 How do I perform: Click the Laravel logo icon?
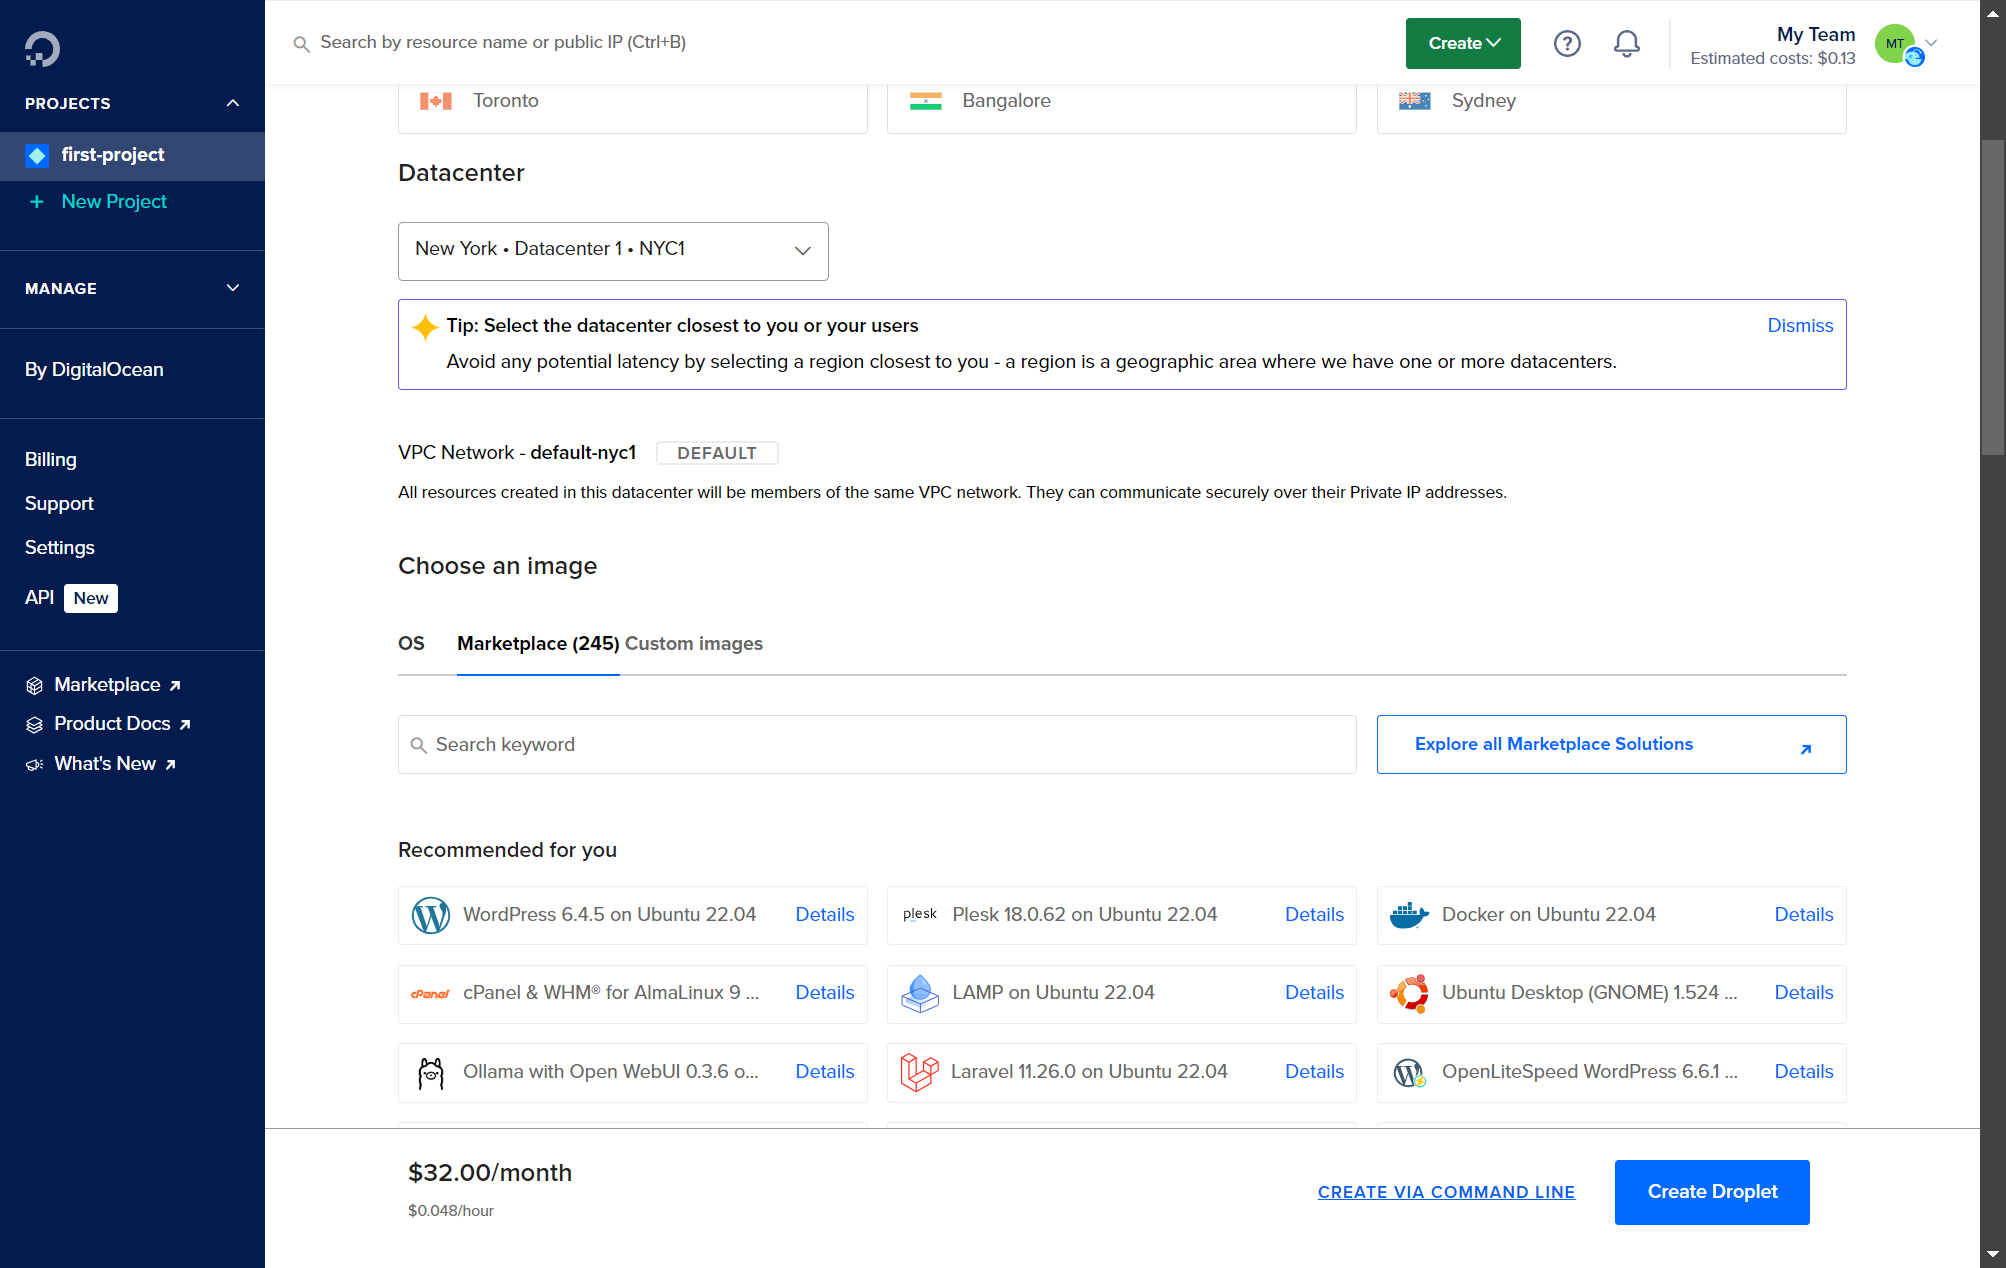coord(919,1072)
